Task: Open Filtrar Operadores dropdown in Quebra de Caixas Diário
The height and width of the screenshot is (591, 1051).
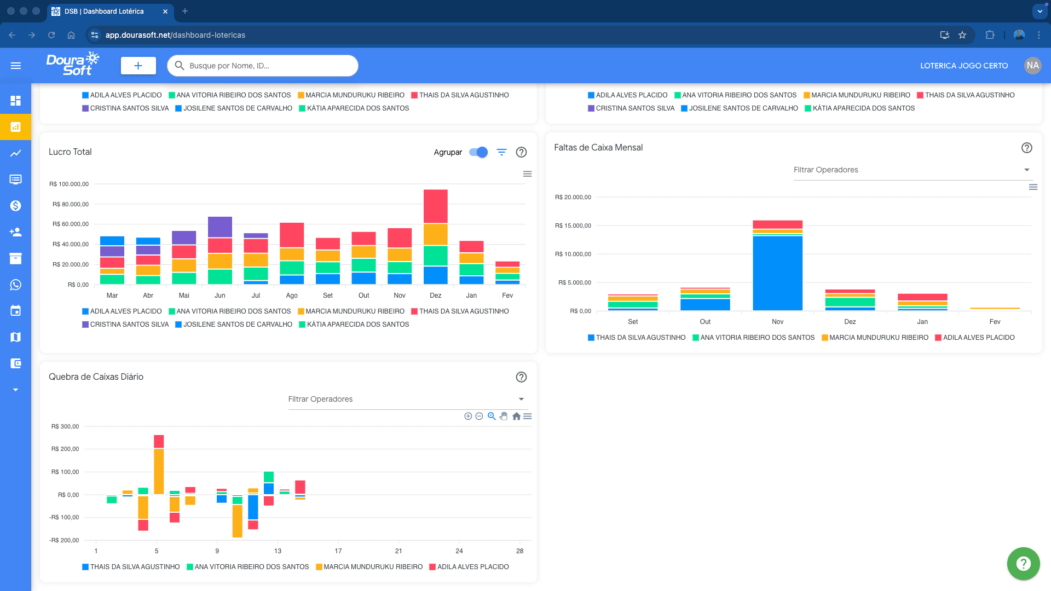Action: tap(405, 399)
